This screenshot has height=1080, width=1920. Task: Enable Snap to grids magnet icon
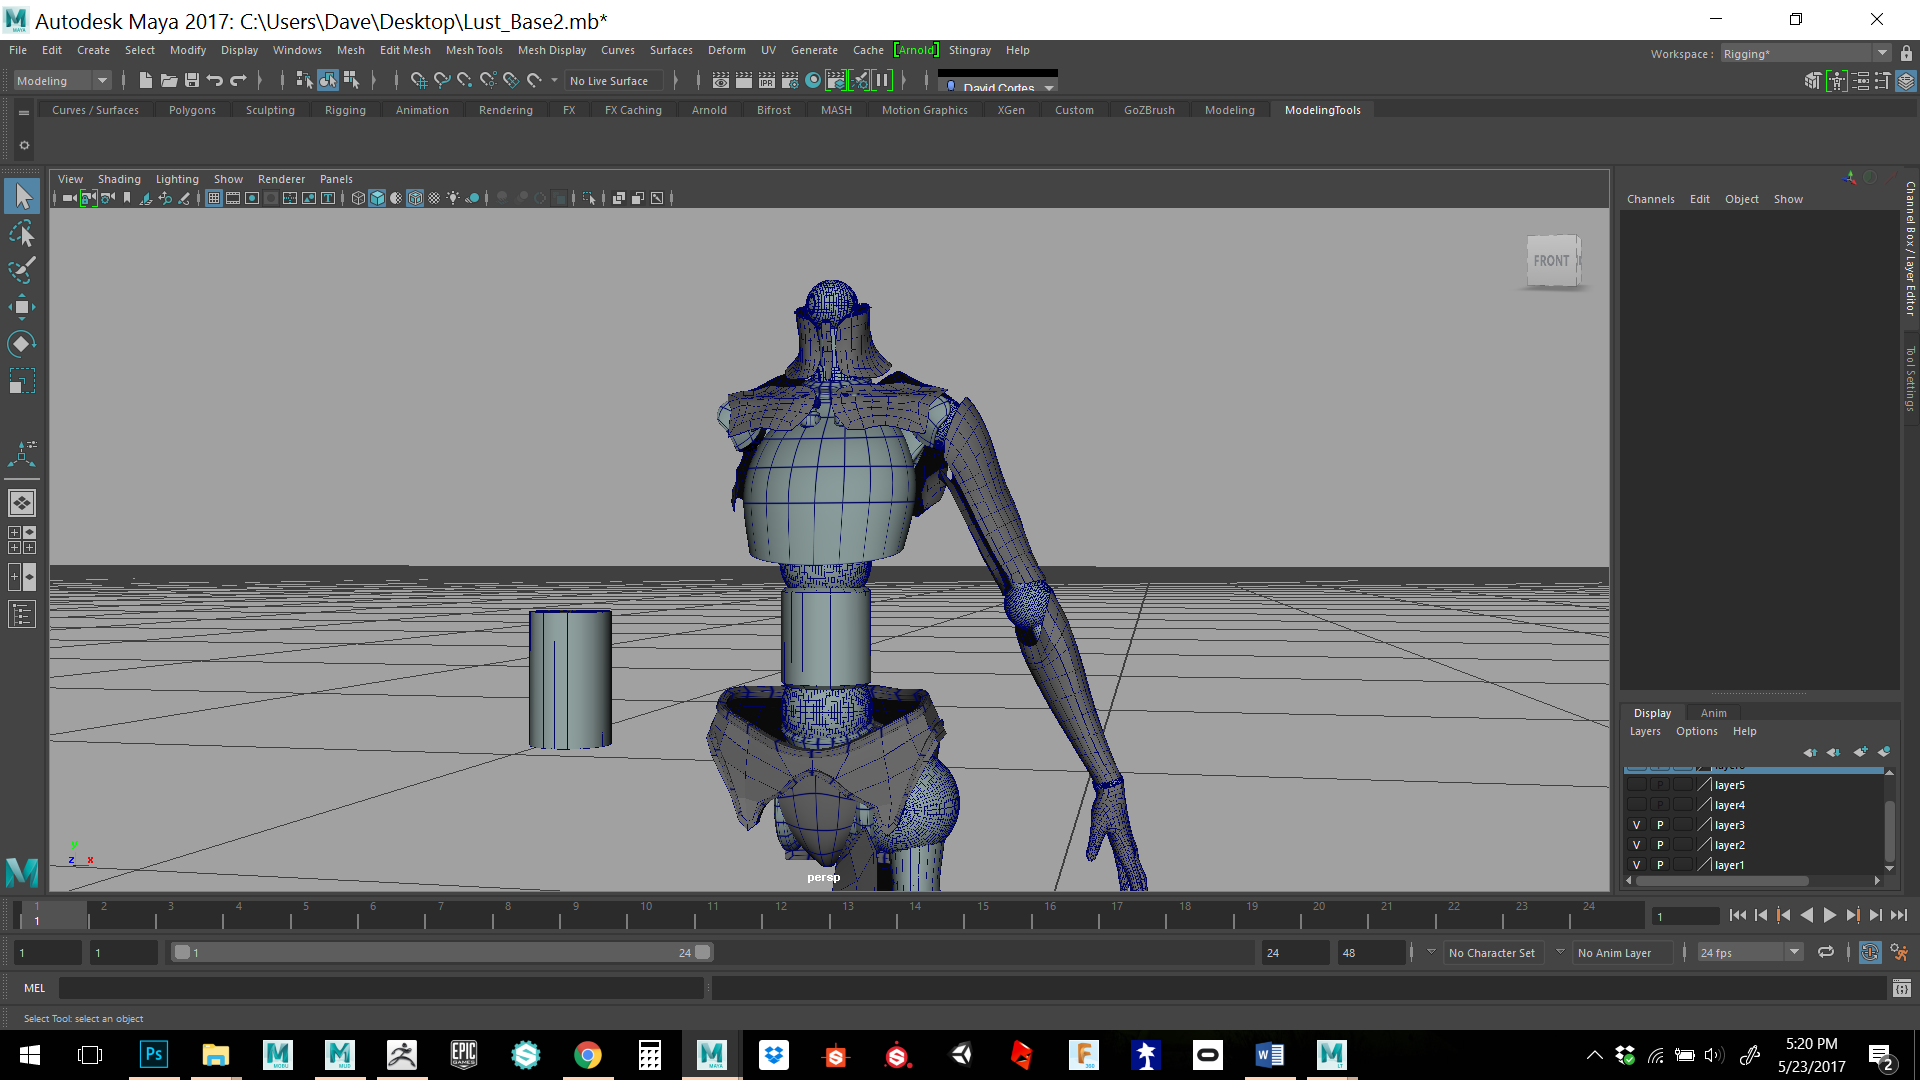(418, 81)
